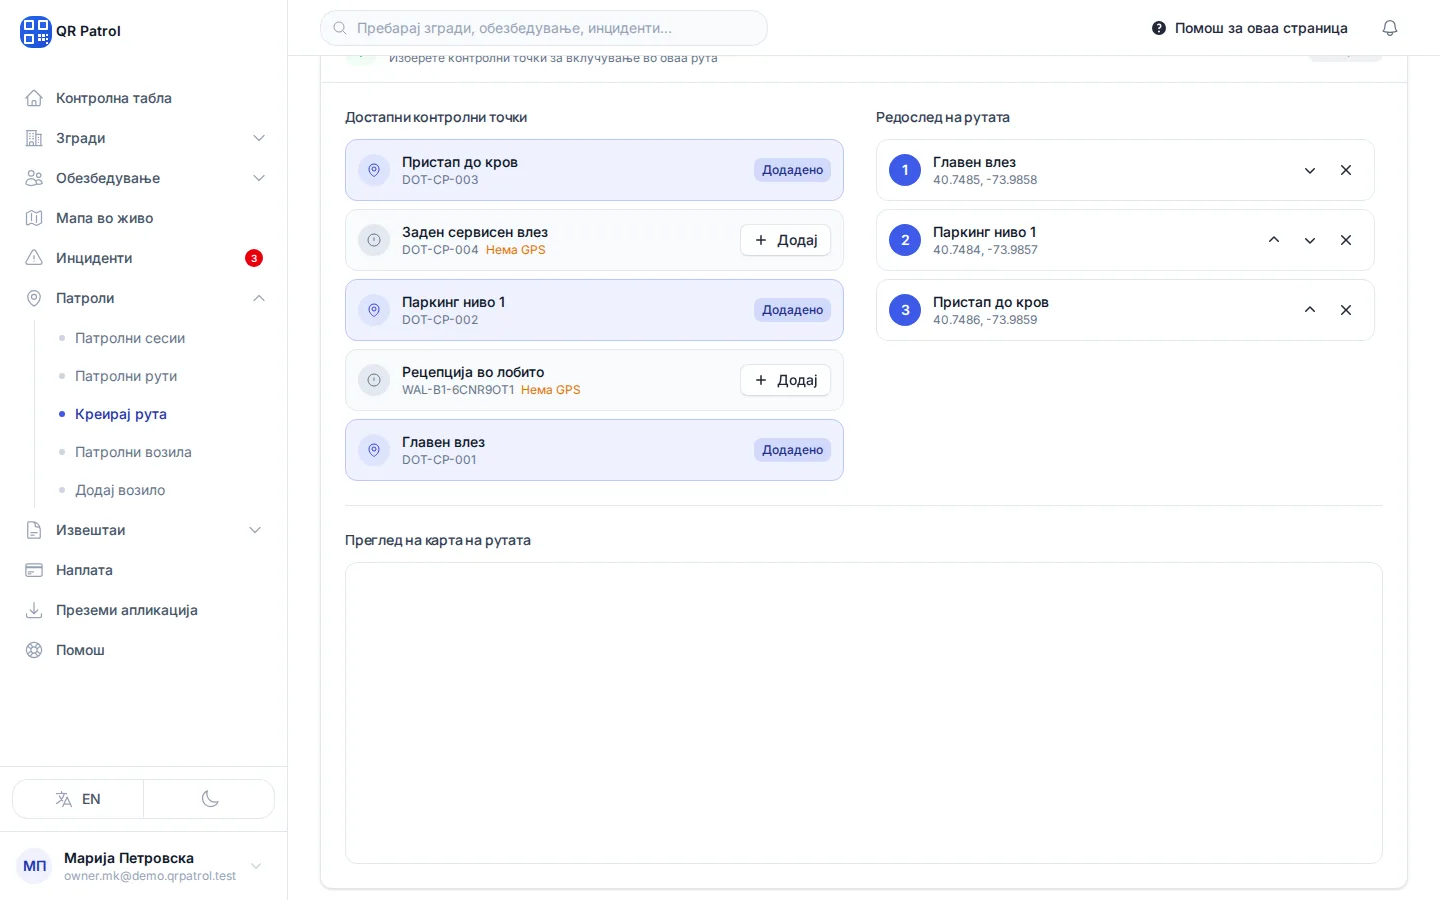Image resolution: width=1440 pixels, height=900 pixels.
Task: Click pin icon of DOT-CP-001 checkpoint
Action: pyautogui.click(x=374, y=450)
